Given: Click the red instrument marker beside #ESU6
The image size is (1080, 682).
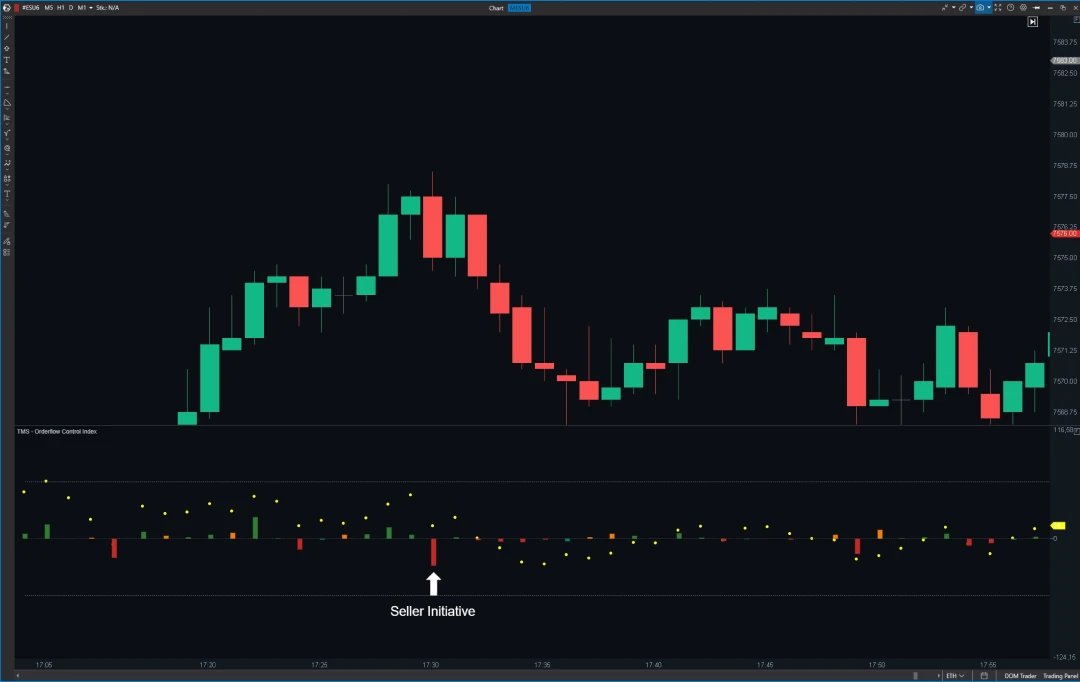Looking at the screenshot, I should coord(17,8).
